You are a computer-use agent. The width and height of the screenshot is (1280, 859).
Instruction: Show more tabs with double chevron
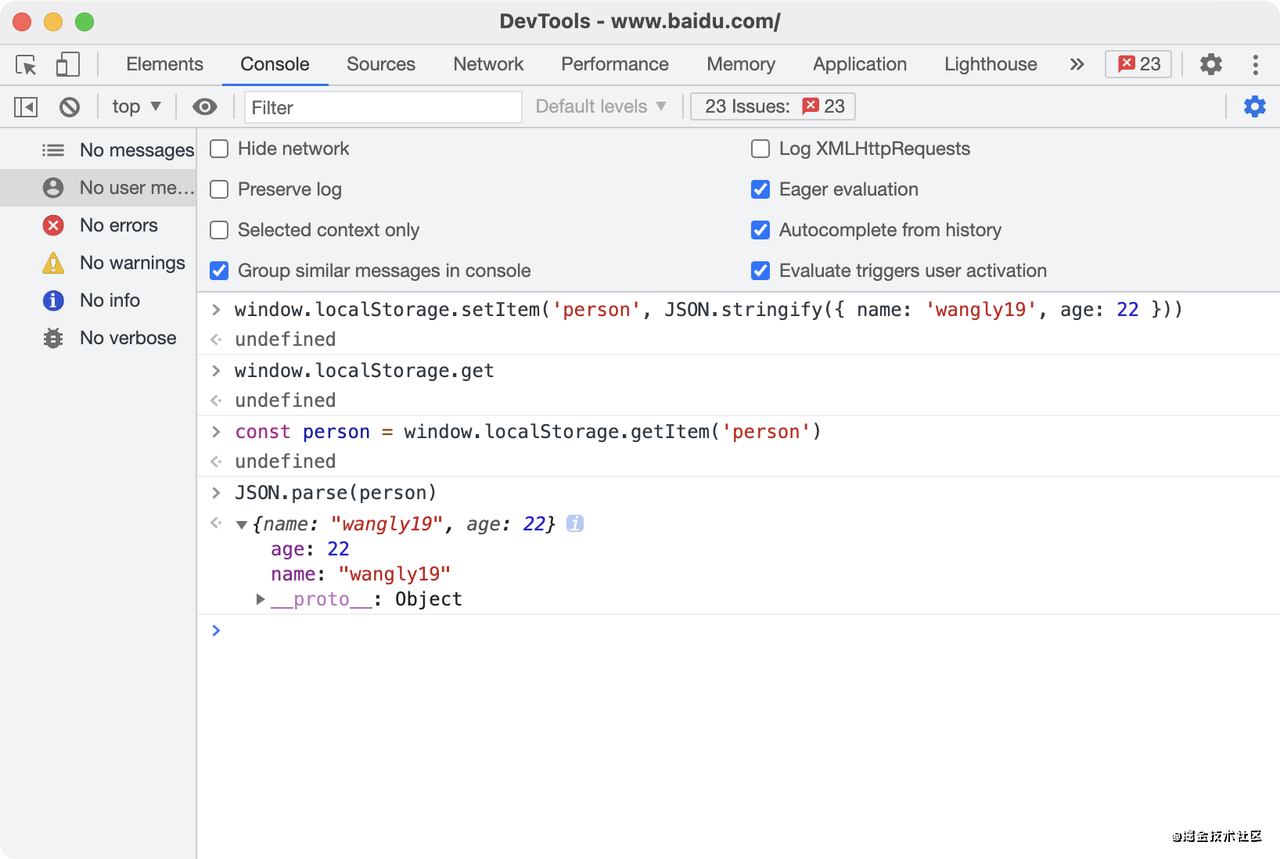click(1077, 65)
